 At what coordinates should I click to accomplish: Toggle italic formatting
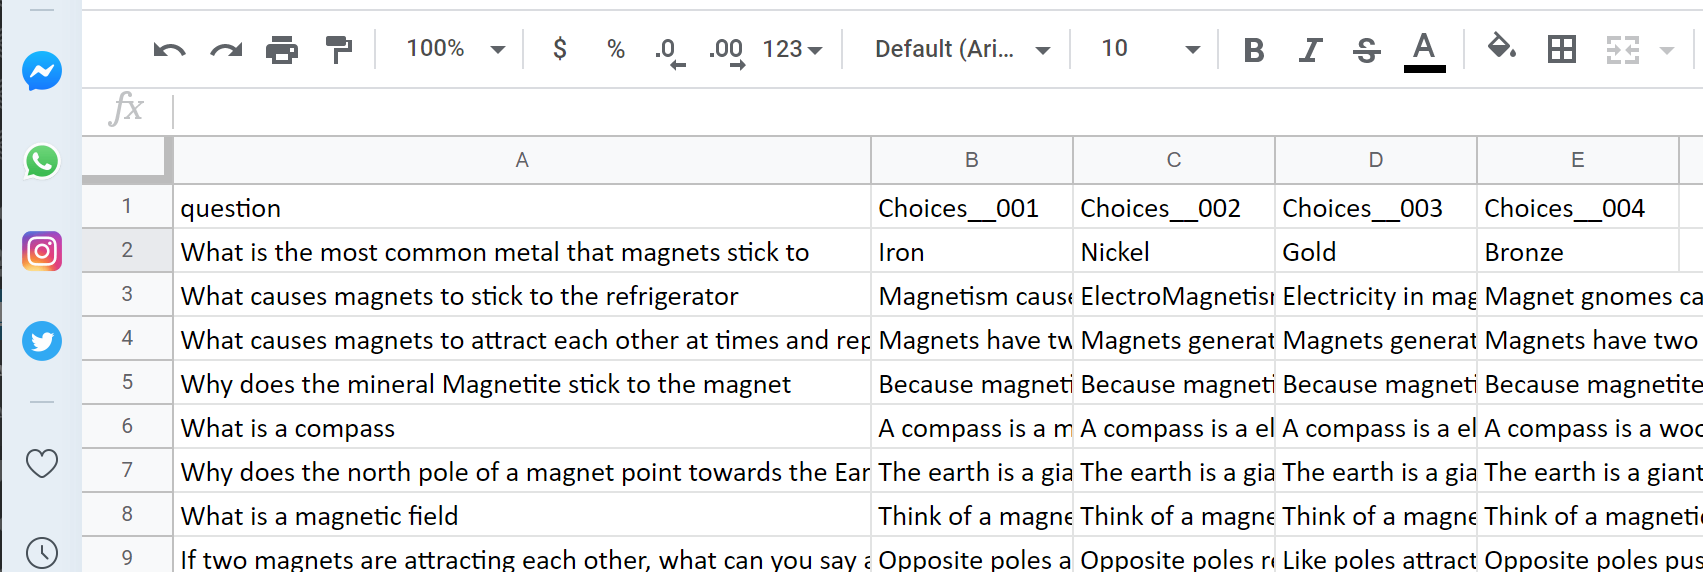point(1310,50)
